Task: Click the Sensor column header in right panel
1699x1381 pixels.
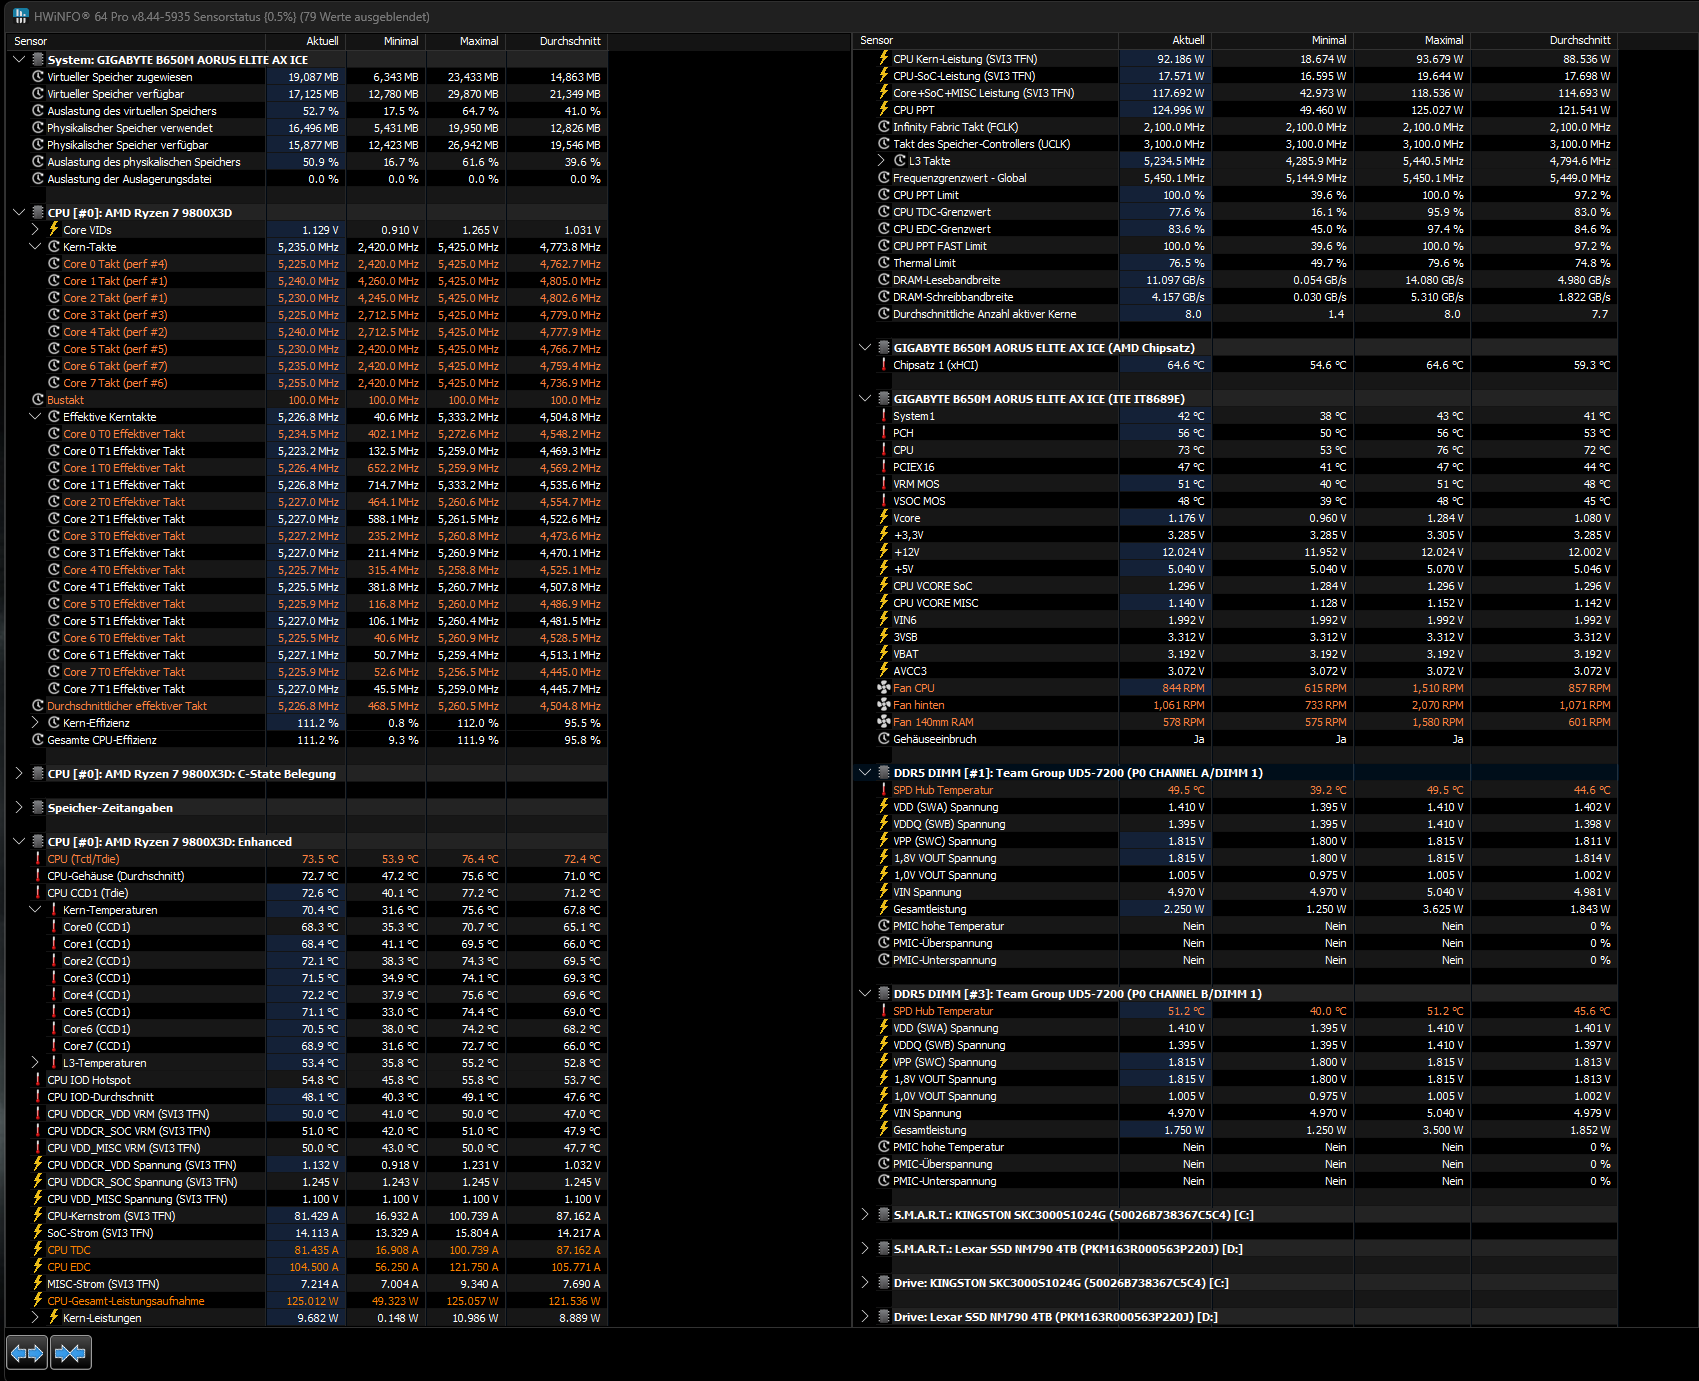Action: click(x=985, y=40)
